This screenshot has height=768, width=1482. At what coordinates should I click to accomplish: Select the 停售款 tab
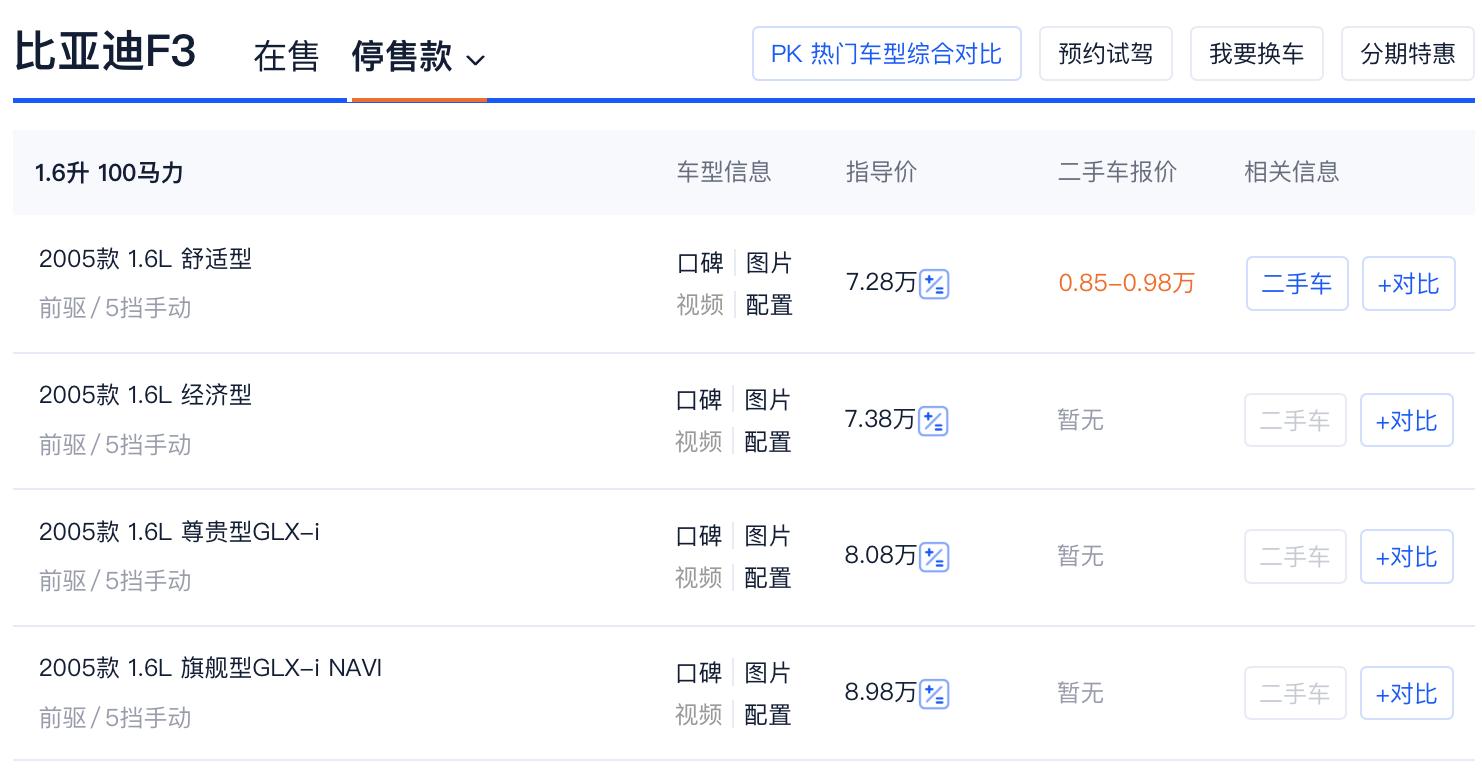click(x=404, y=58)
